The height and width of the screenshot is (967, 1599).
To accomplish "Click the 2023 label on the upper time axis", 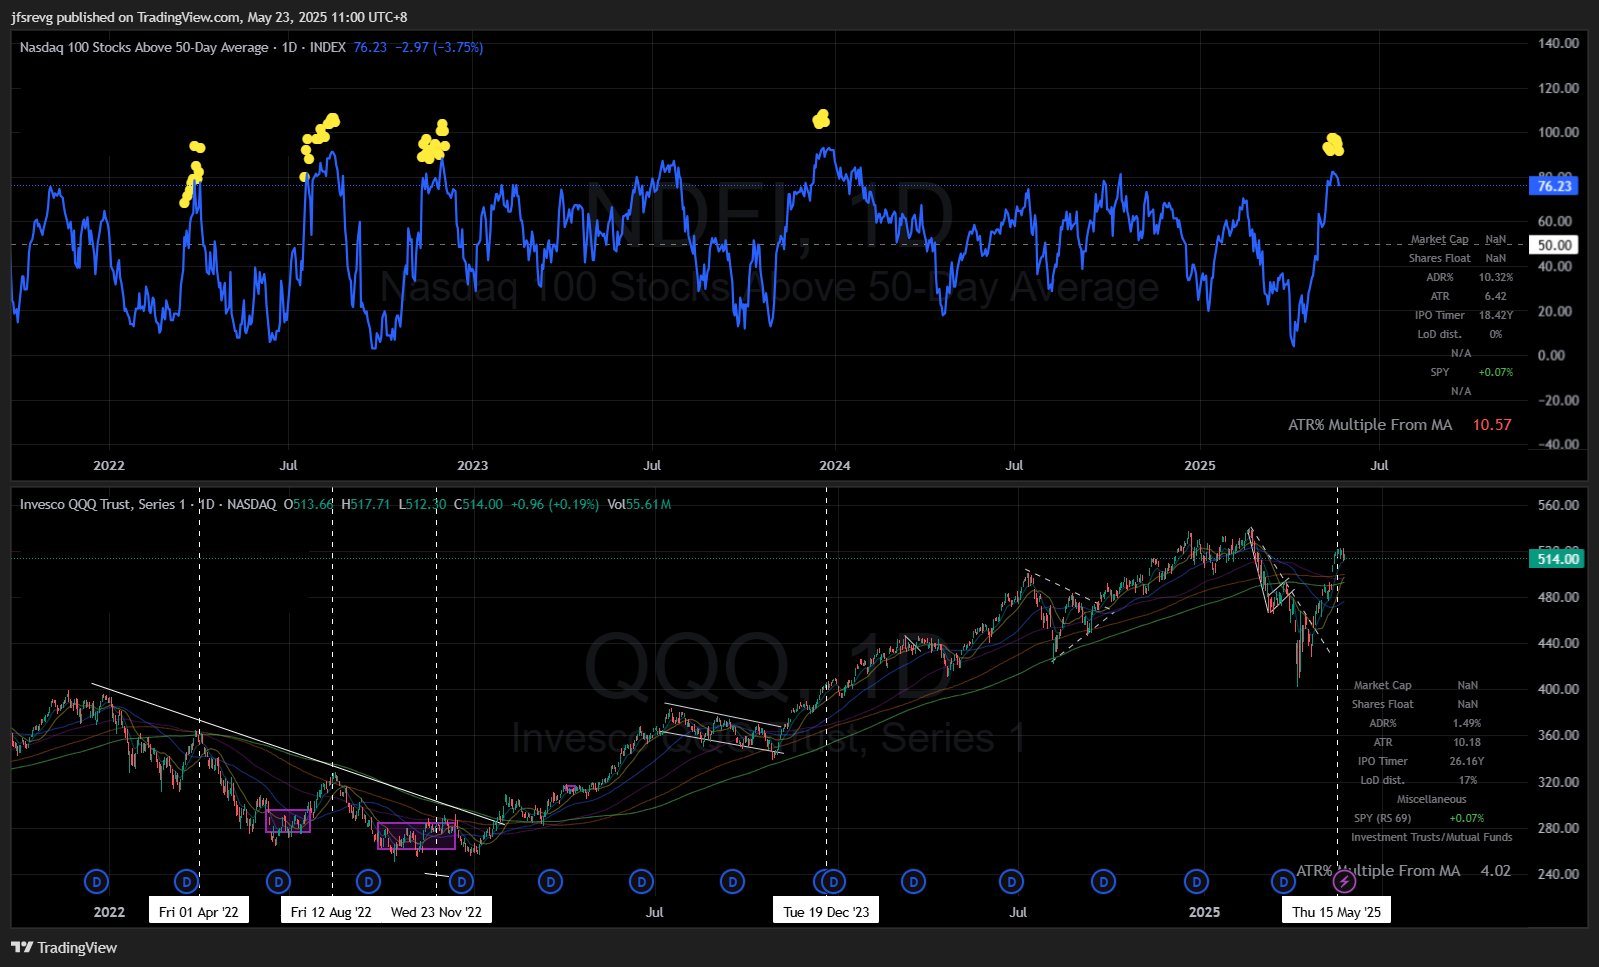I will [x=472, y=465].
